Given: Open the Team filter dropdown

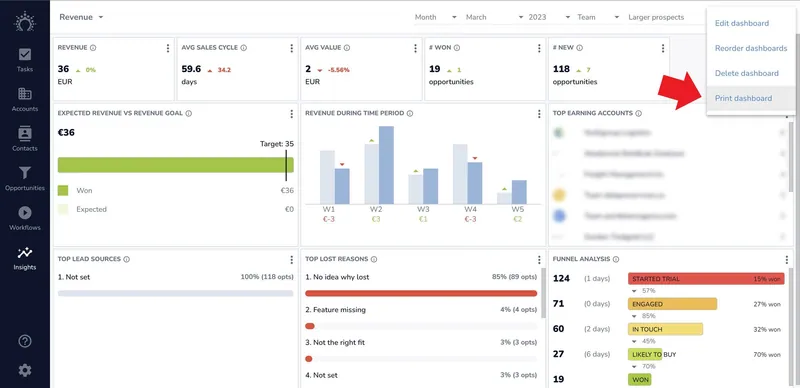Looking at the screenshot, I should [598, 17].
